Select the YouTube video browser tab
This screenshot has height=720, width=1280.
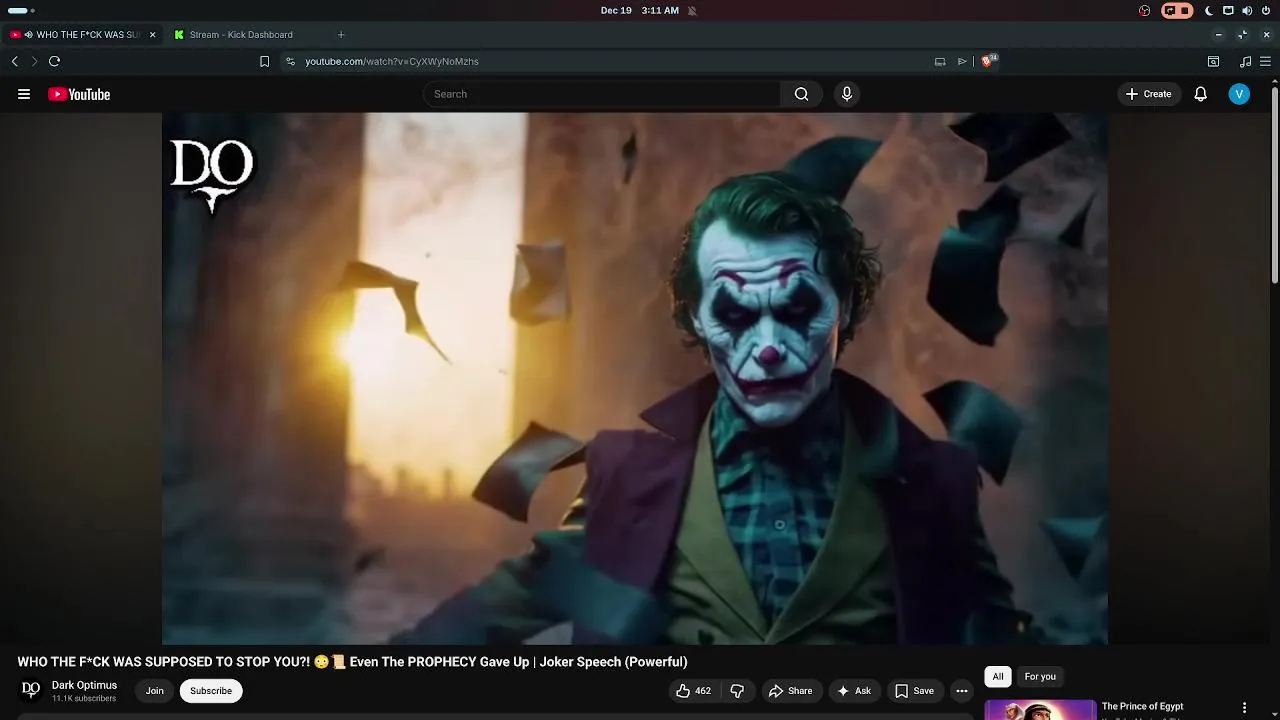(81, 35)
